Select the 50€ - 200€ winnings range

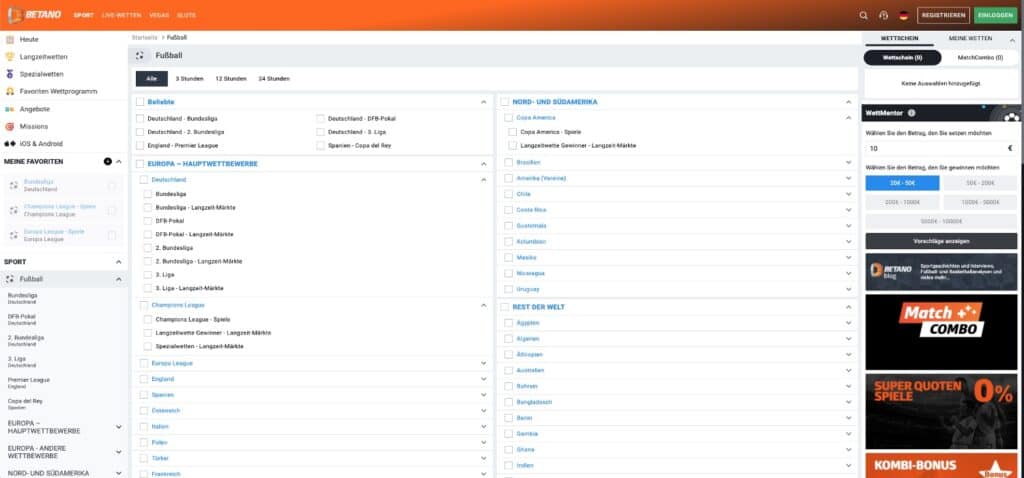point(980,183)
